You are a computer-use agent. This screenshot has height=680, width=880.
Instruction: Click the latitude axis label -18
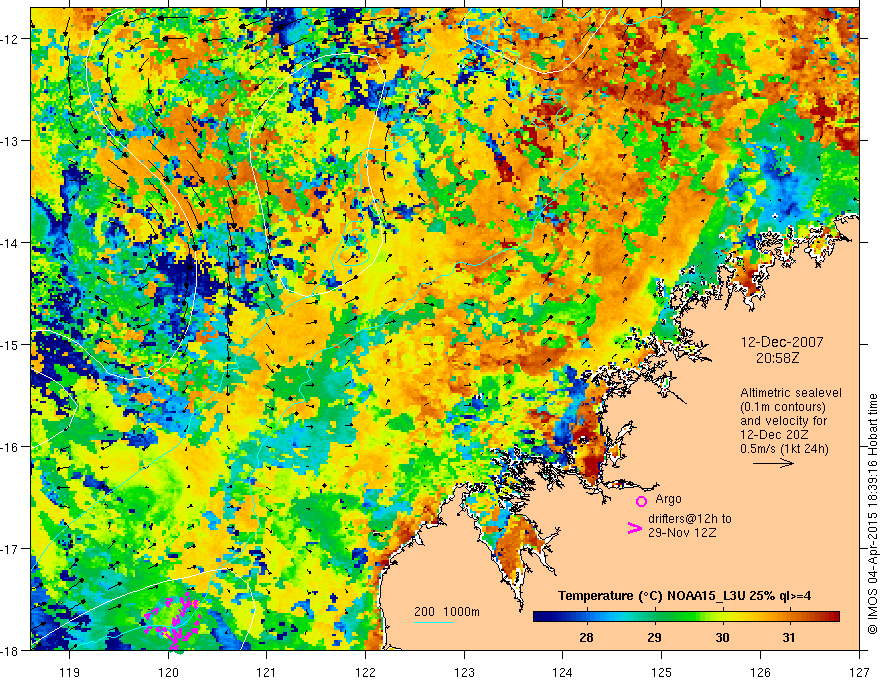pos(11,650)
